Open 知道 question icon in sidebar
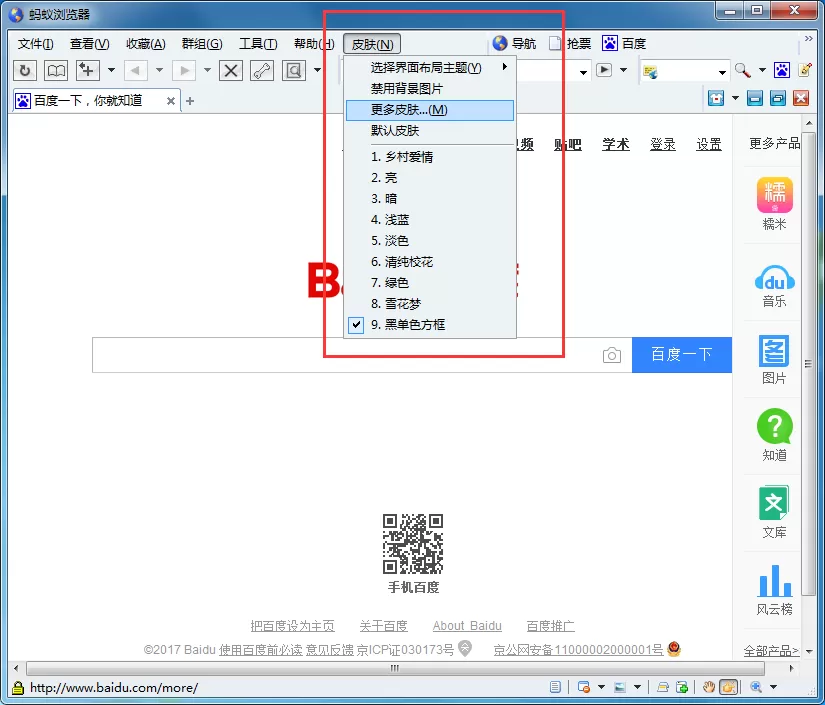The height and width of the screenshot is (705, 825). pos(774,426)
